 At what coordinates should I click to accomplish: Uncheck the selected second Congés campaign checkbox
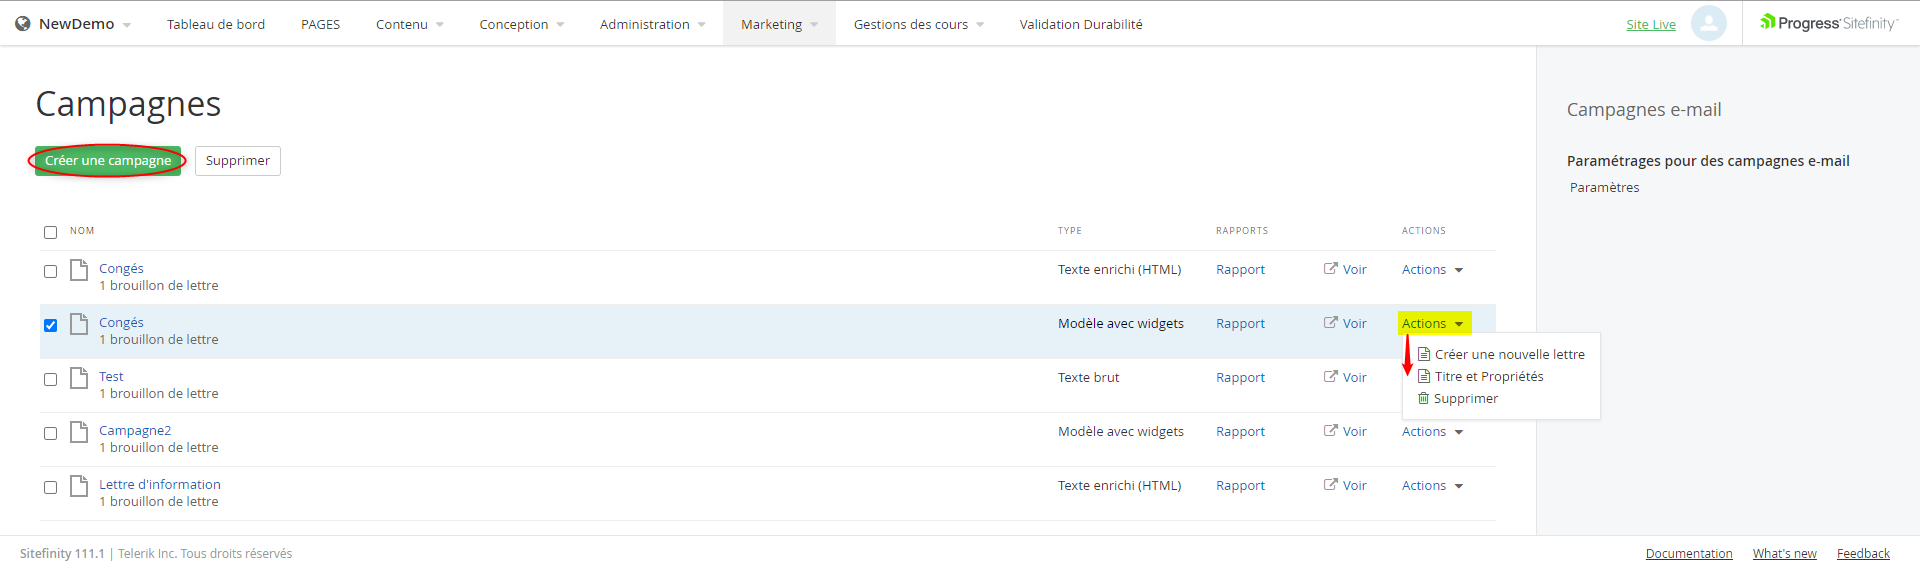tap(51, 325)
